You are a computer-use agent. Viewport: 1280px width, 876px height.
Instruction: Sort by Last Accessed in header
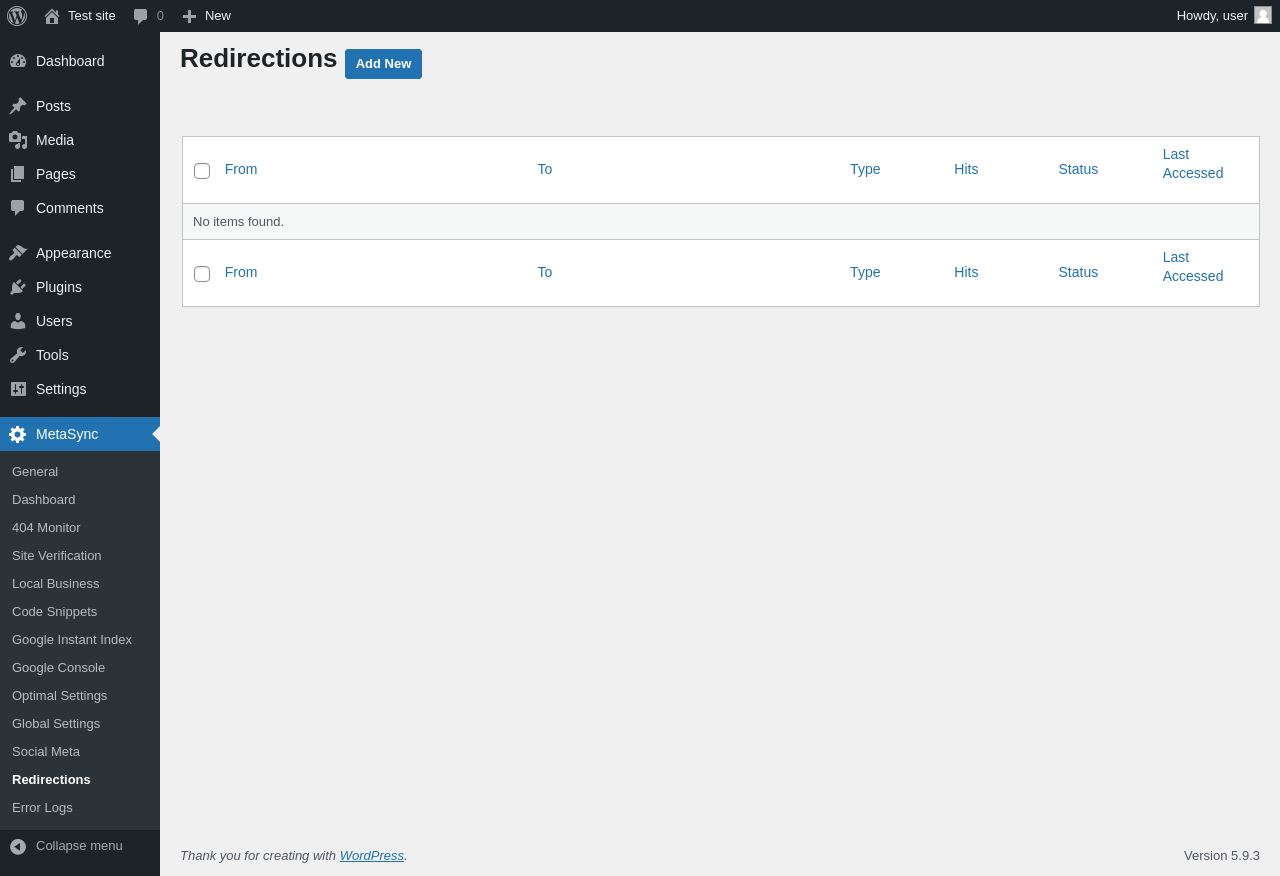(1193, 164)
